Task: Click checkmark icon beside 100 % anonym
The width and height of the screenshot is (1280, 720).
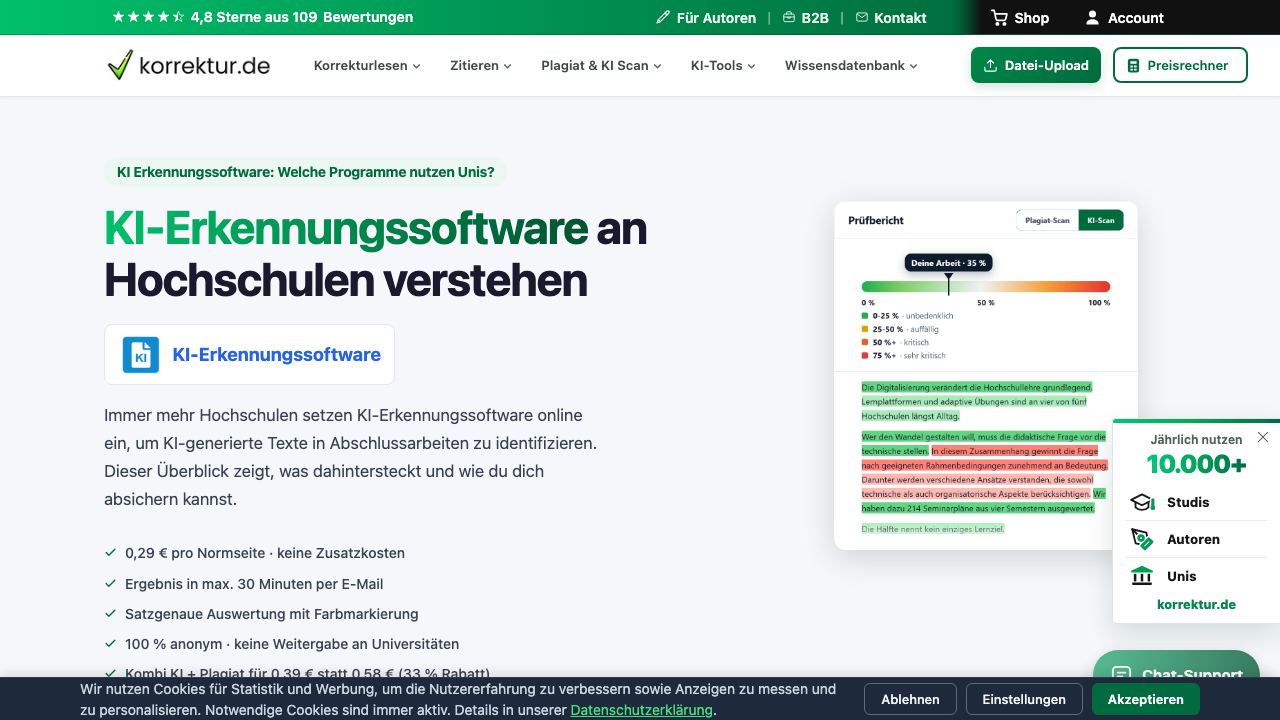Action: pyautogui.click(x=111, y=644)
